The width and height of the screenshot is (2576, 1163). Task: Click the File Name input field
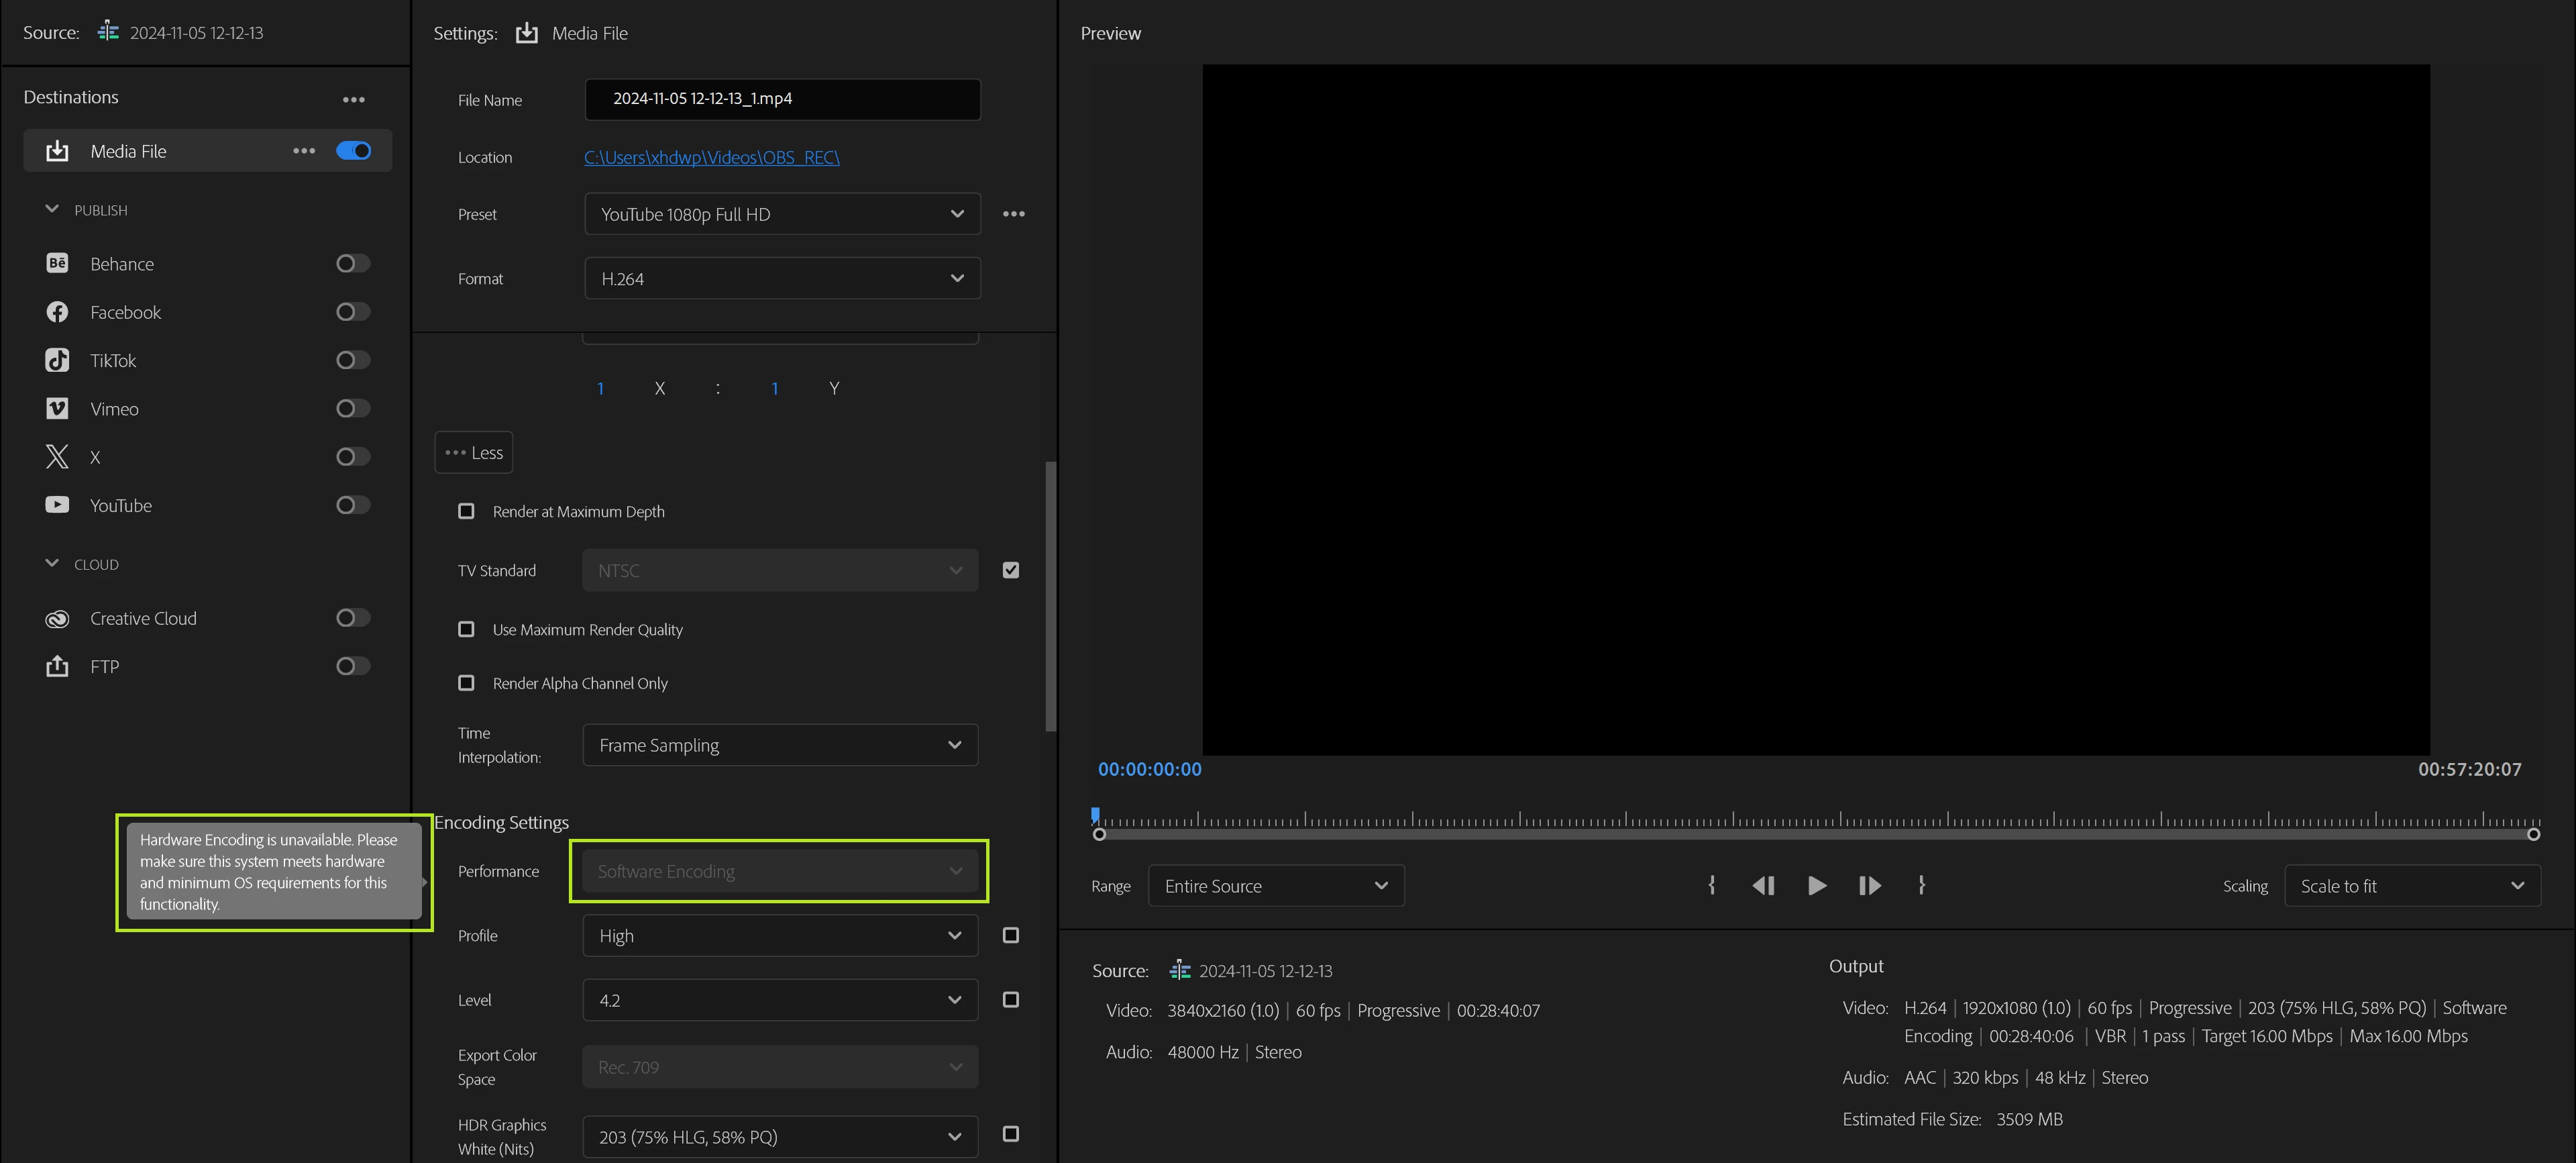(x=782, y=99)
